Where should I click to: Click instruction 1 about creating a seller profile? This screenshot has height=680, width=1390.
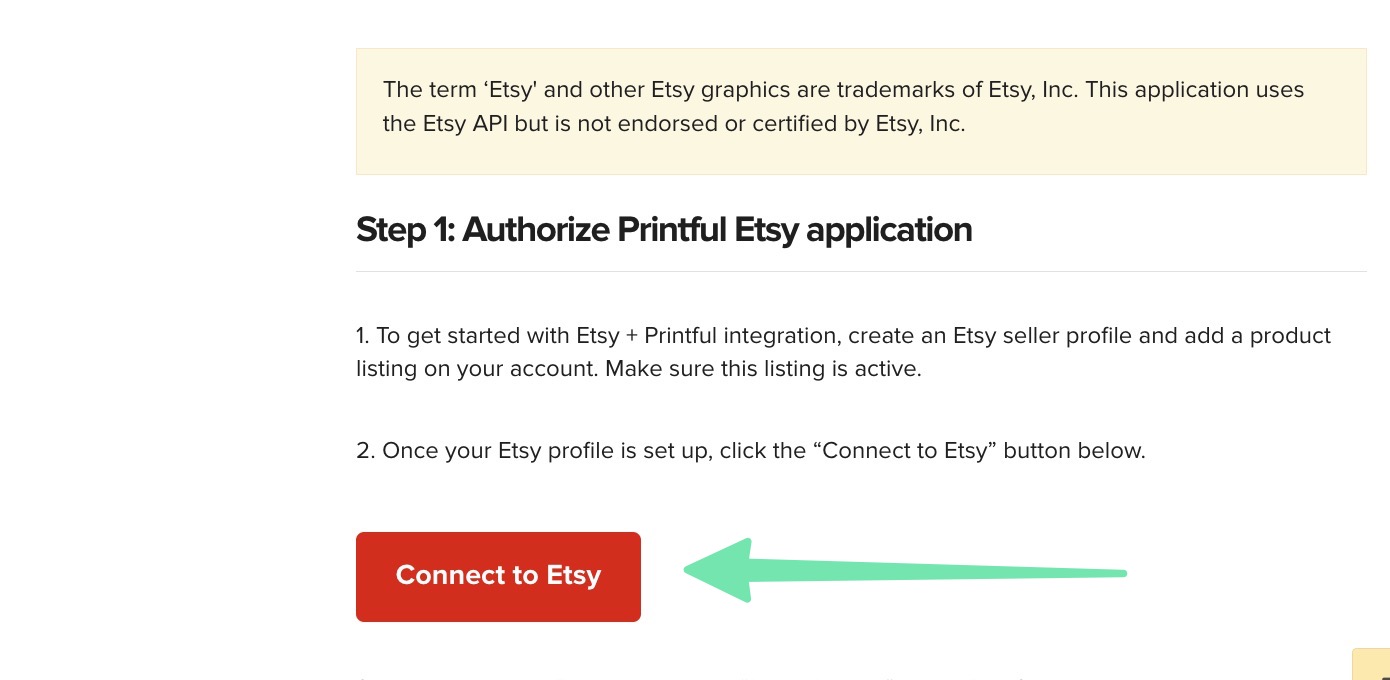750,352
